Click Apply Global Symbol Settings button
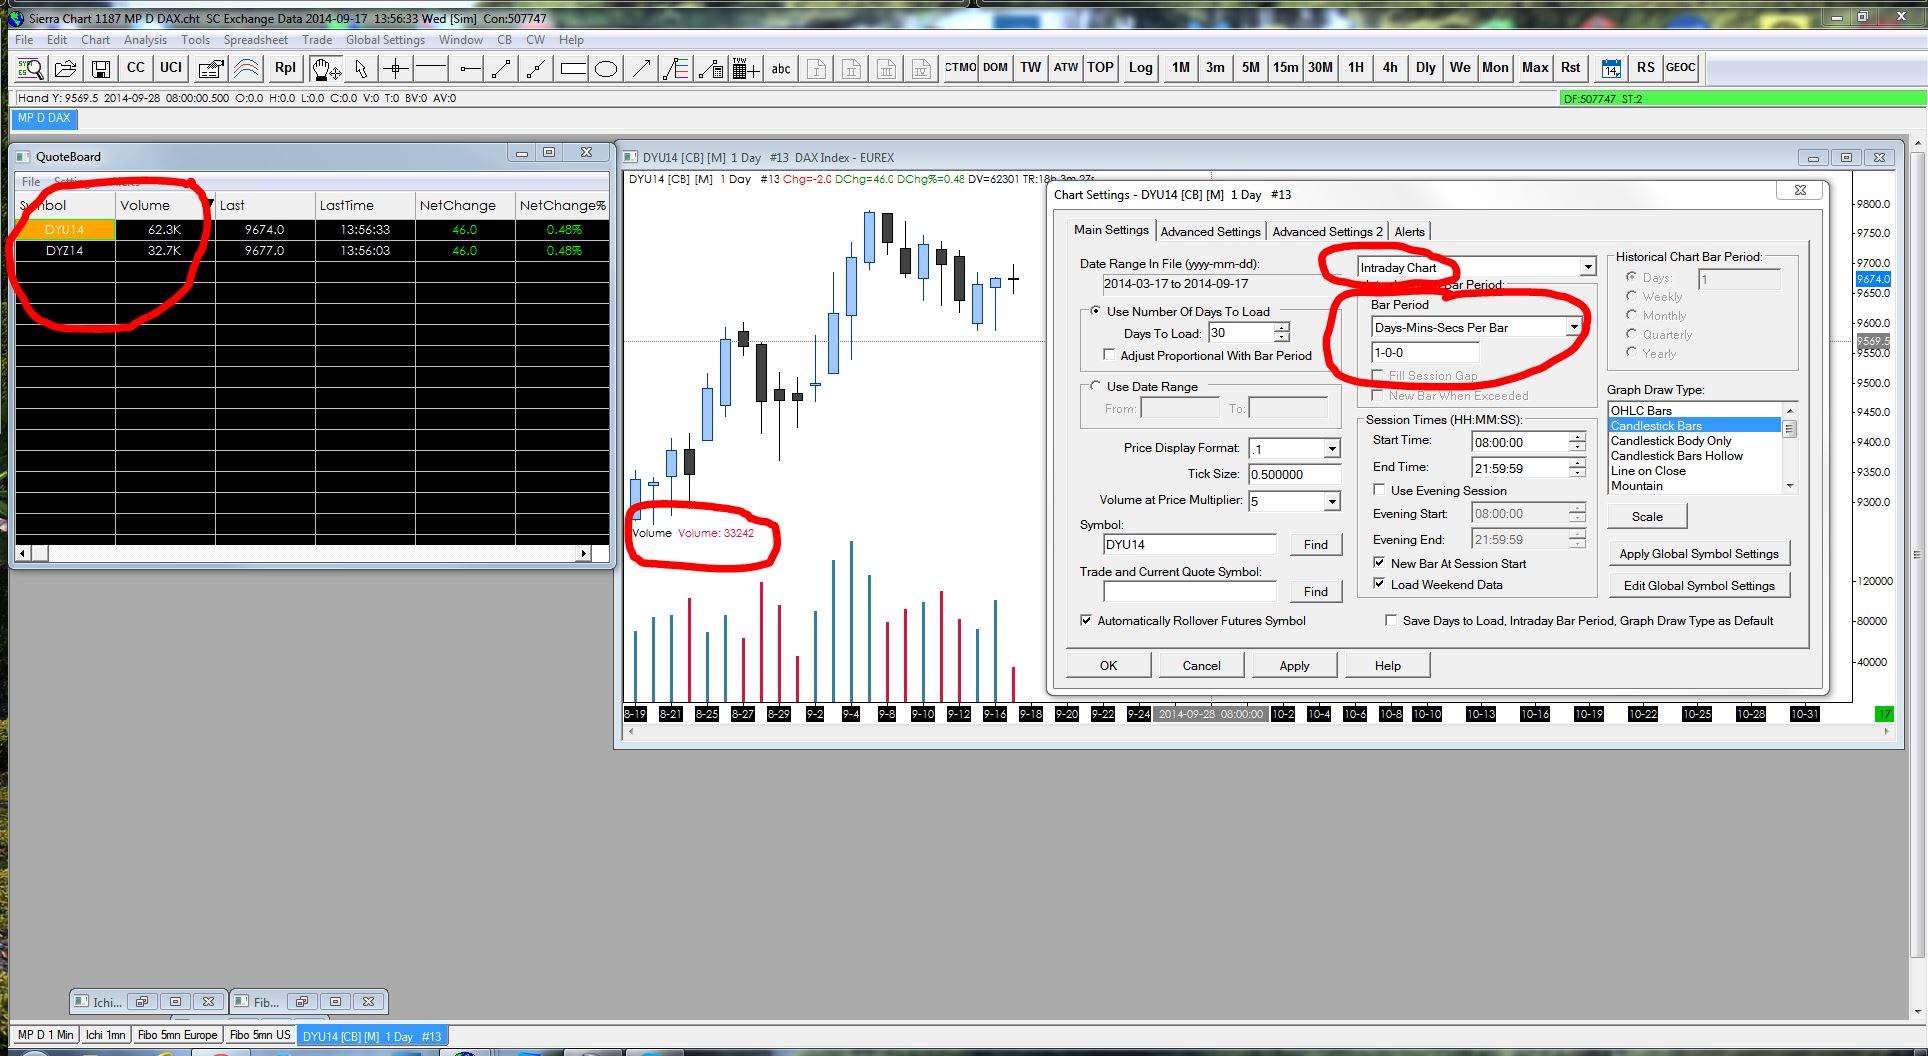Screen dimensions: 1928x1056 click(1698, 554)
